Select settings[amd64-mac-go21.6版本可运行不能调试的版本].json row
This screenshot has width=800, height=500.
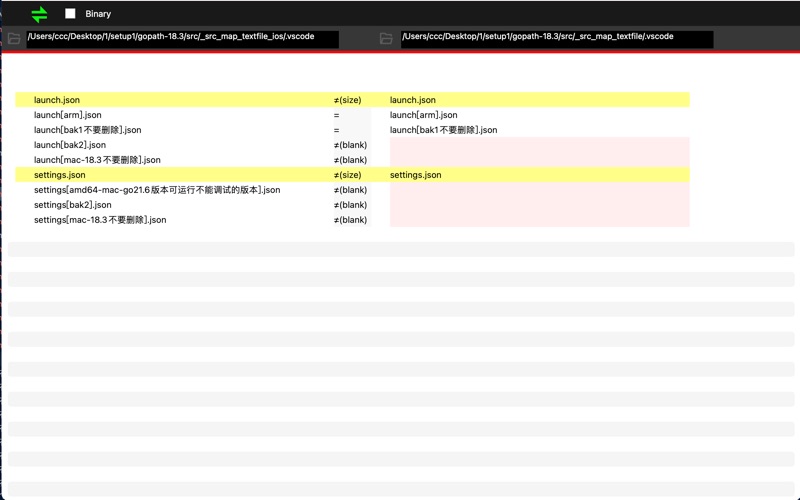point(157,190)
